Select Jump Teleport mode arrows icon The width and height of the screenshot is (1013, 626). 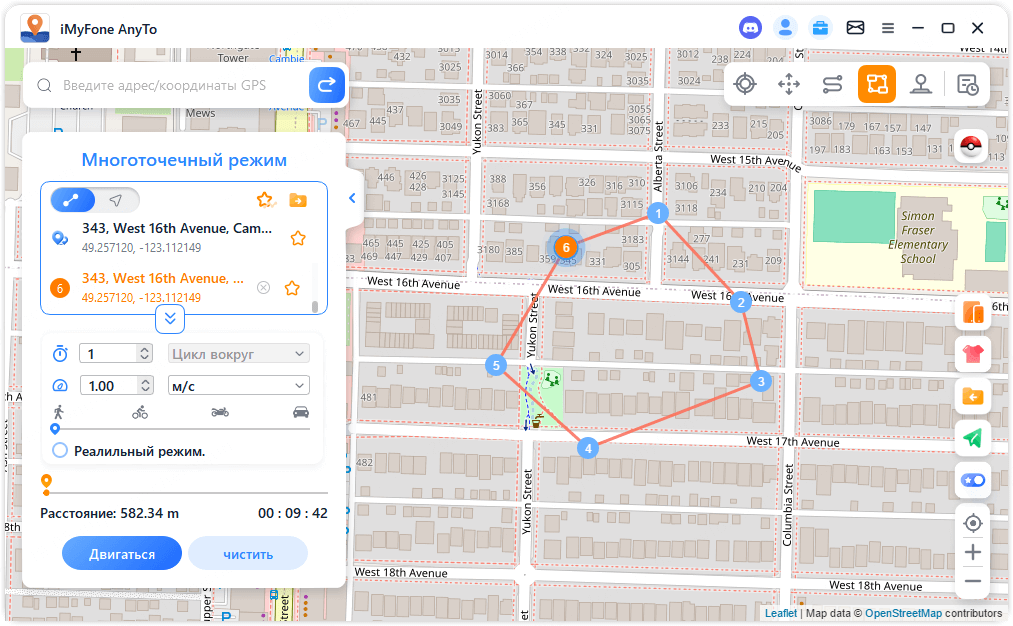(x=789, y=84)
